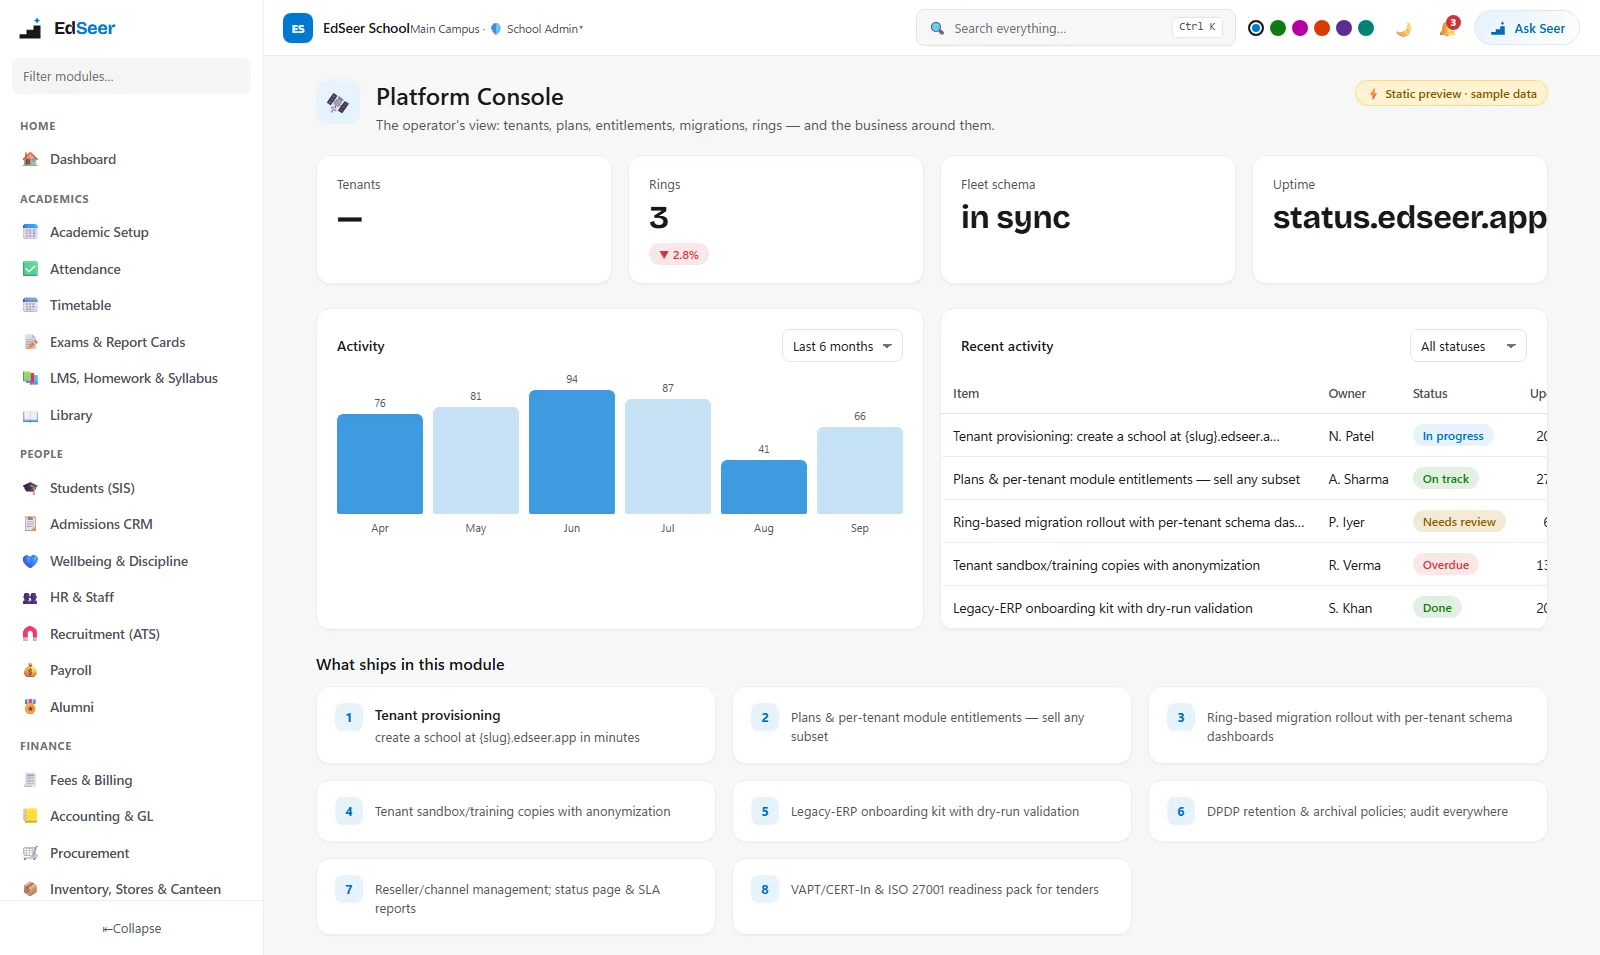Click the Aug bar in Activity chart
Image resolution: width=1600 pixels, height=955 pixels.
764,487
